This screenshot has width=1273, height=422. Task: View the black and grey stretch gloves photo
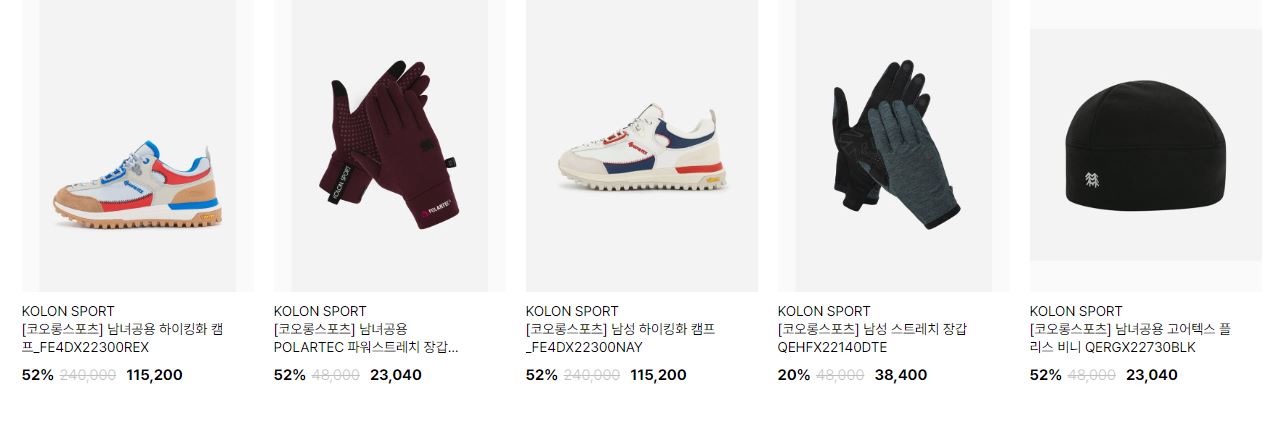point(894,145)
